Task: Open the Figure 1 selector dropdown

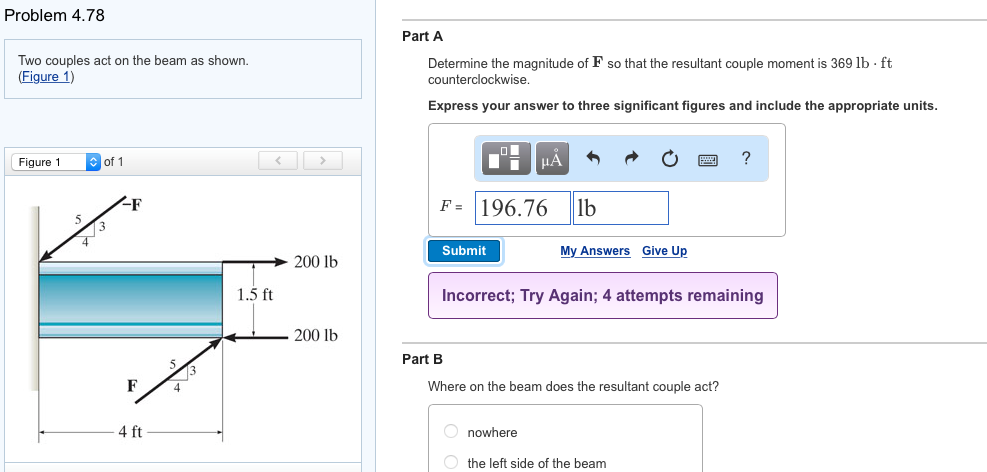Action: [56, 162]
